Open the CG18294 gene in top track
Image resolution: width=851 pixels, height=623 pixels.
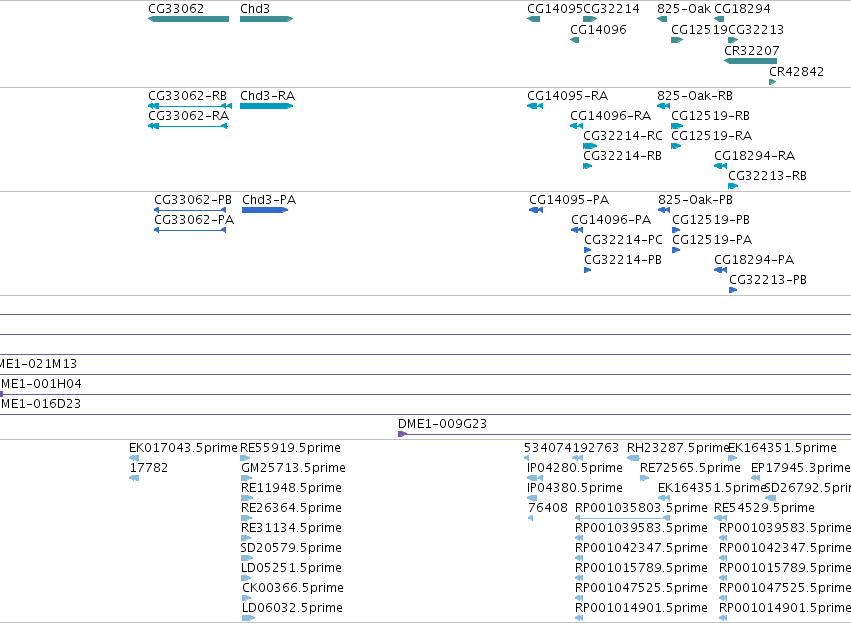tap(719, 19)
